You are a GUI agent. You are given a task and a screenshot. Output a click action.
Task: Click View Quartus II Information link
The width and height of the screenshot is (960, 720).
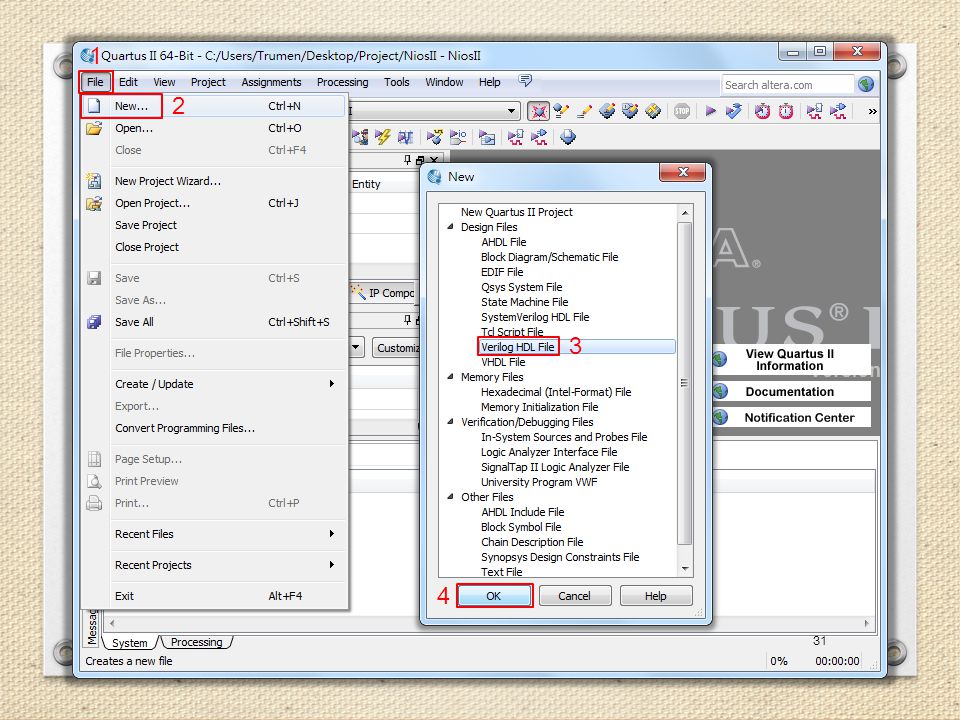(x=789, y=359)
